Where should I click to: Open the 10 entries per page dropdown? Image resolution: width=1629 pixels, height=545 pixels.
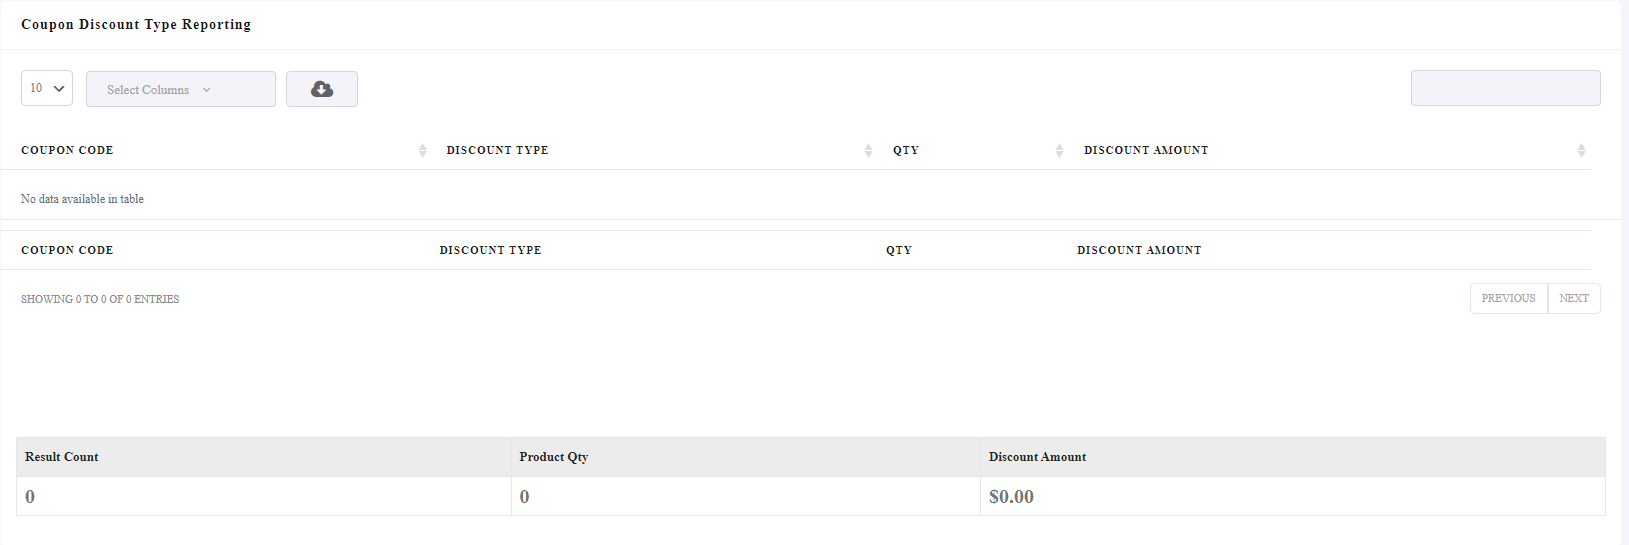47,88
